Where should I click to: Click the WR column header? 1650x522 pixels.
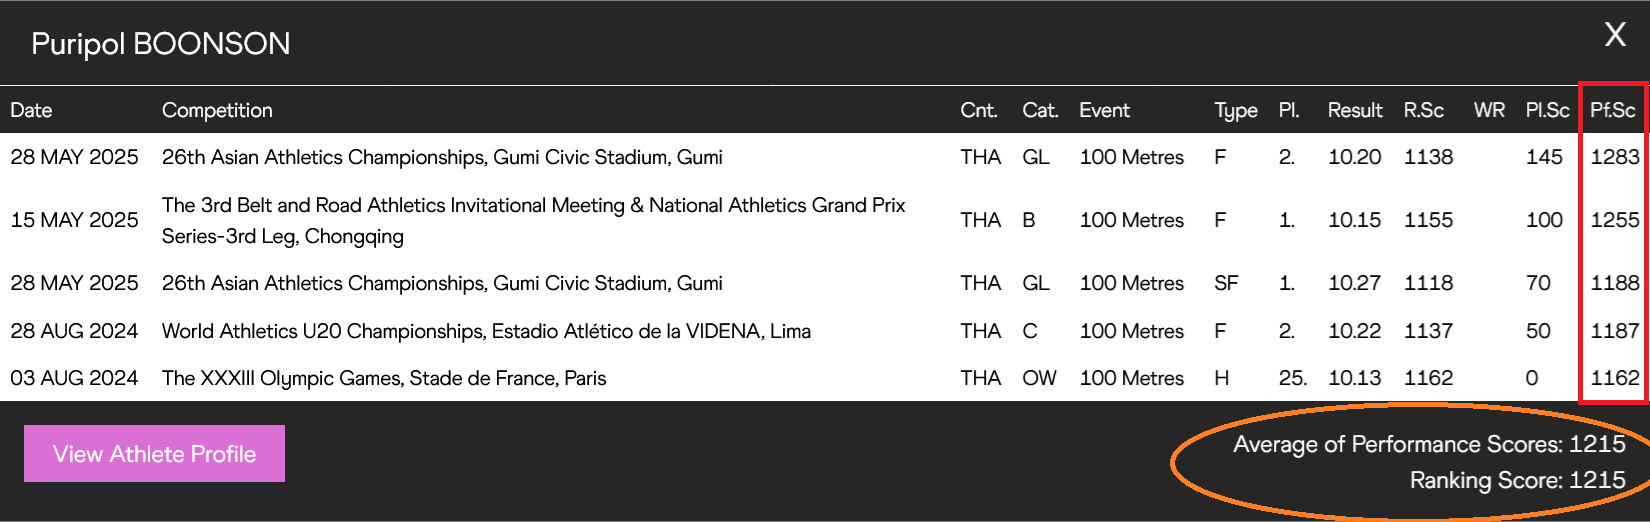pos(1489,110)
